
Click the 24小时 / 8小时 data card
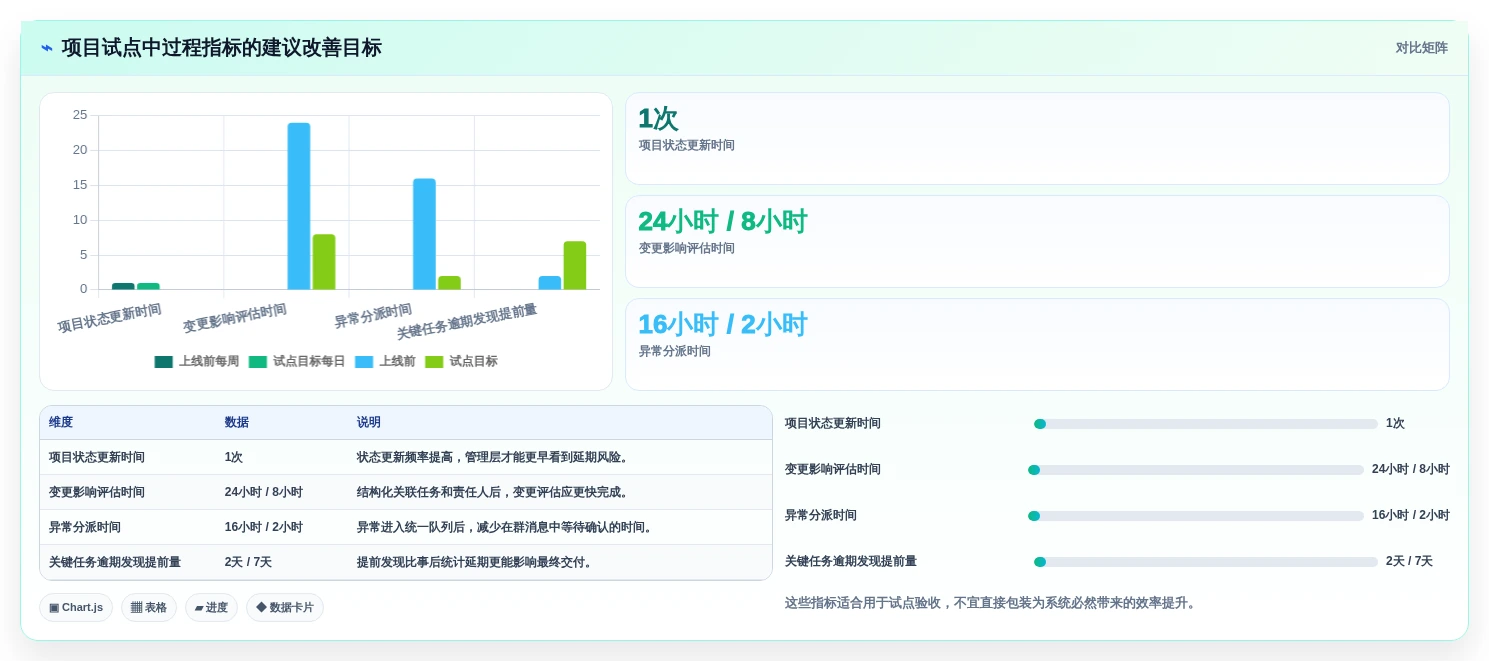[x=1037, y=242]
